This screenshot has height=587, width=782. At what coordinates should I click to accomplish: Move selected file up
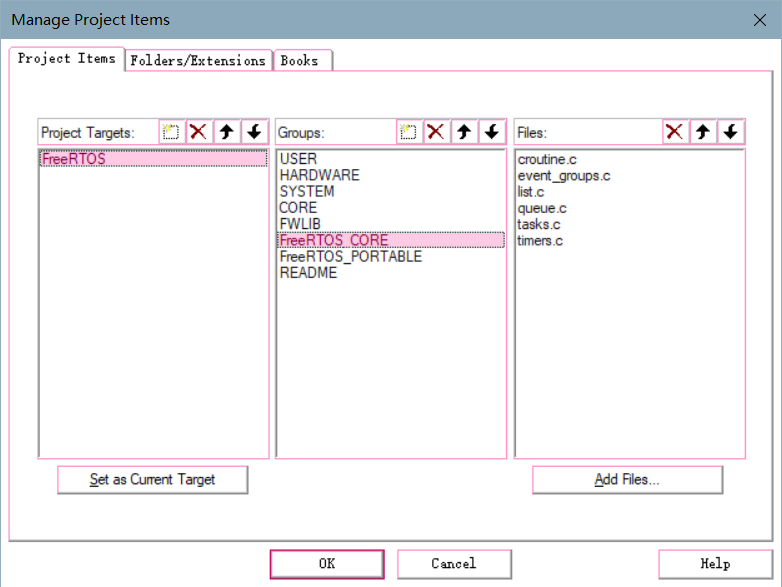[703, 132]
